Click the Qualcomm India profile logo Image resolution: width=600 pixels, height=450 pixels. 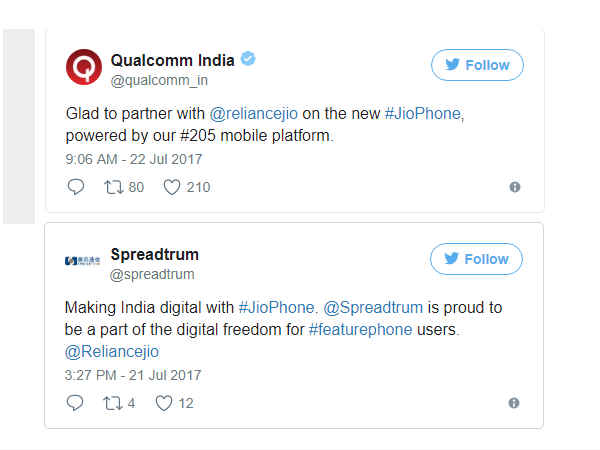point(84,68)
